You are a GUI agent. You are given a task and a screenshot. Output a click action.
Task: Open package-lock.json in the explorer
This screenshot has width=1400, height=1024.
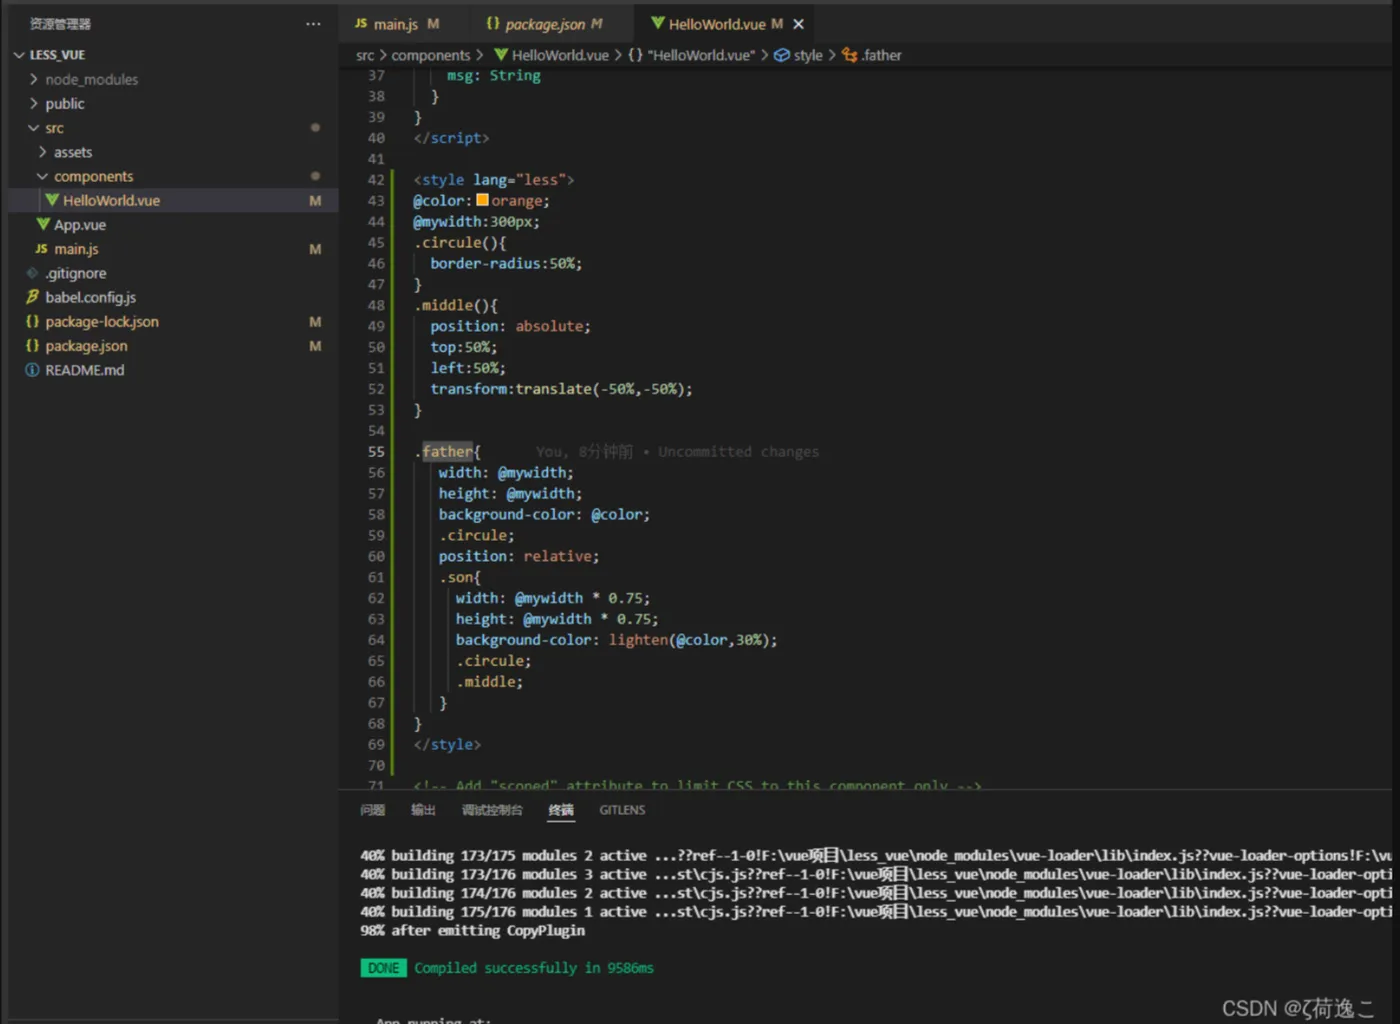pos(102,322)
